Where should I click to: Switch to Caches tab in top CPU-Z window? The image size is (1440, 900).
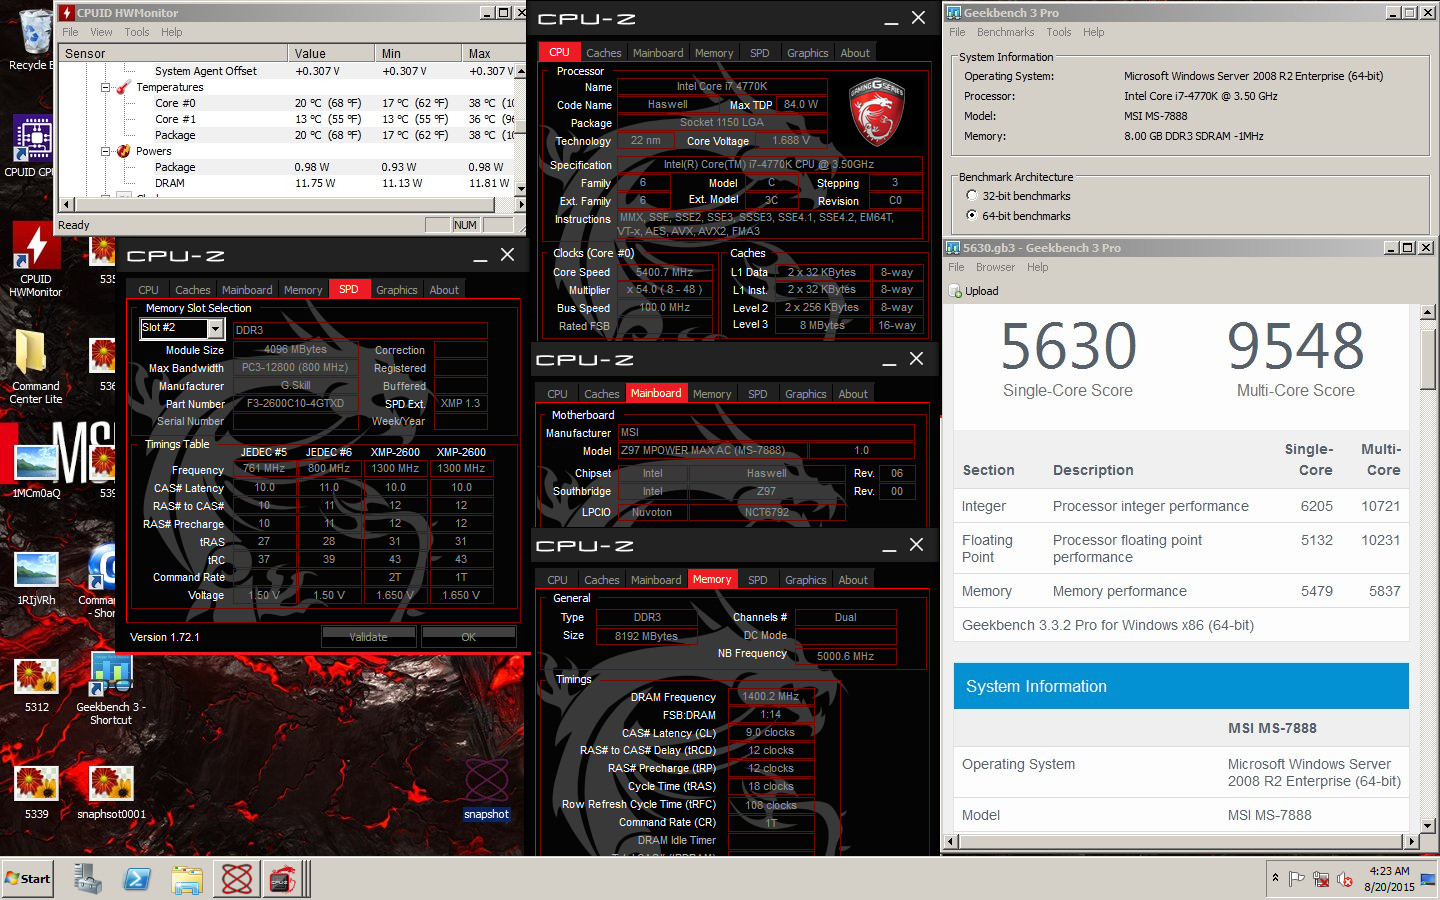click(x=603, y=53)
